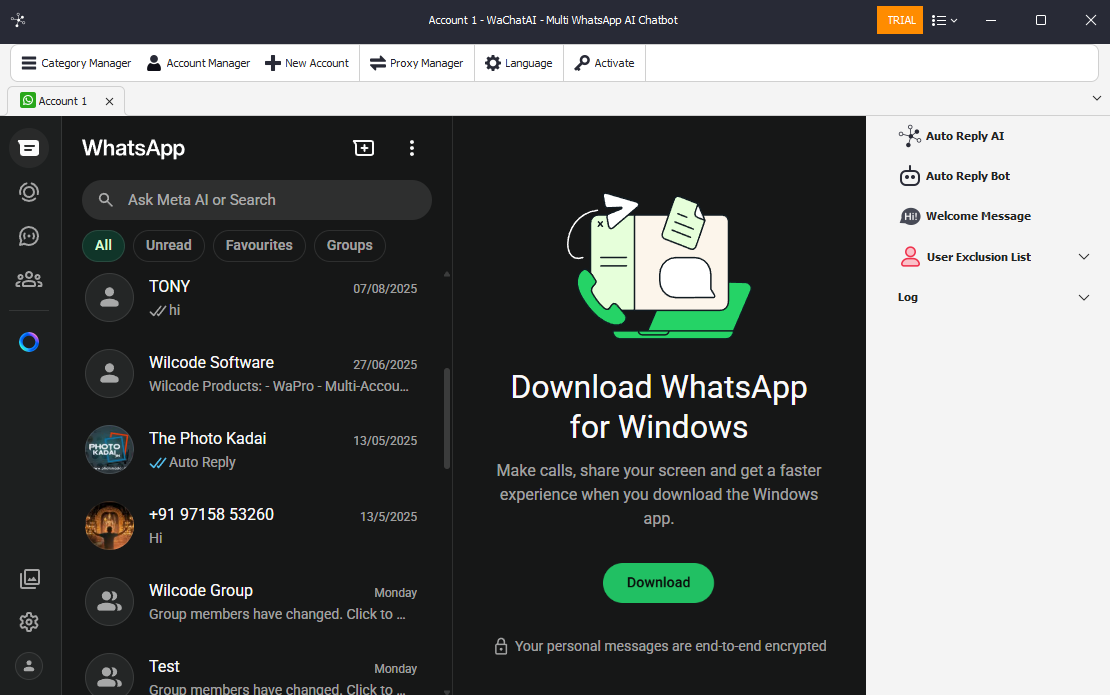Open the Channels icon
Image resolution: width=1110 pixels, height=695 pixels.
[x=28, y=236]
